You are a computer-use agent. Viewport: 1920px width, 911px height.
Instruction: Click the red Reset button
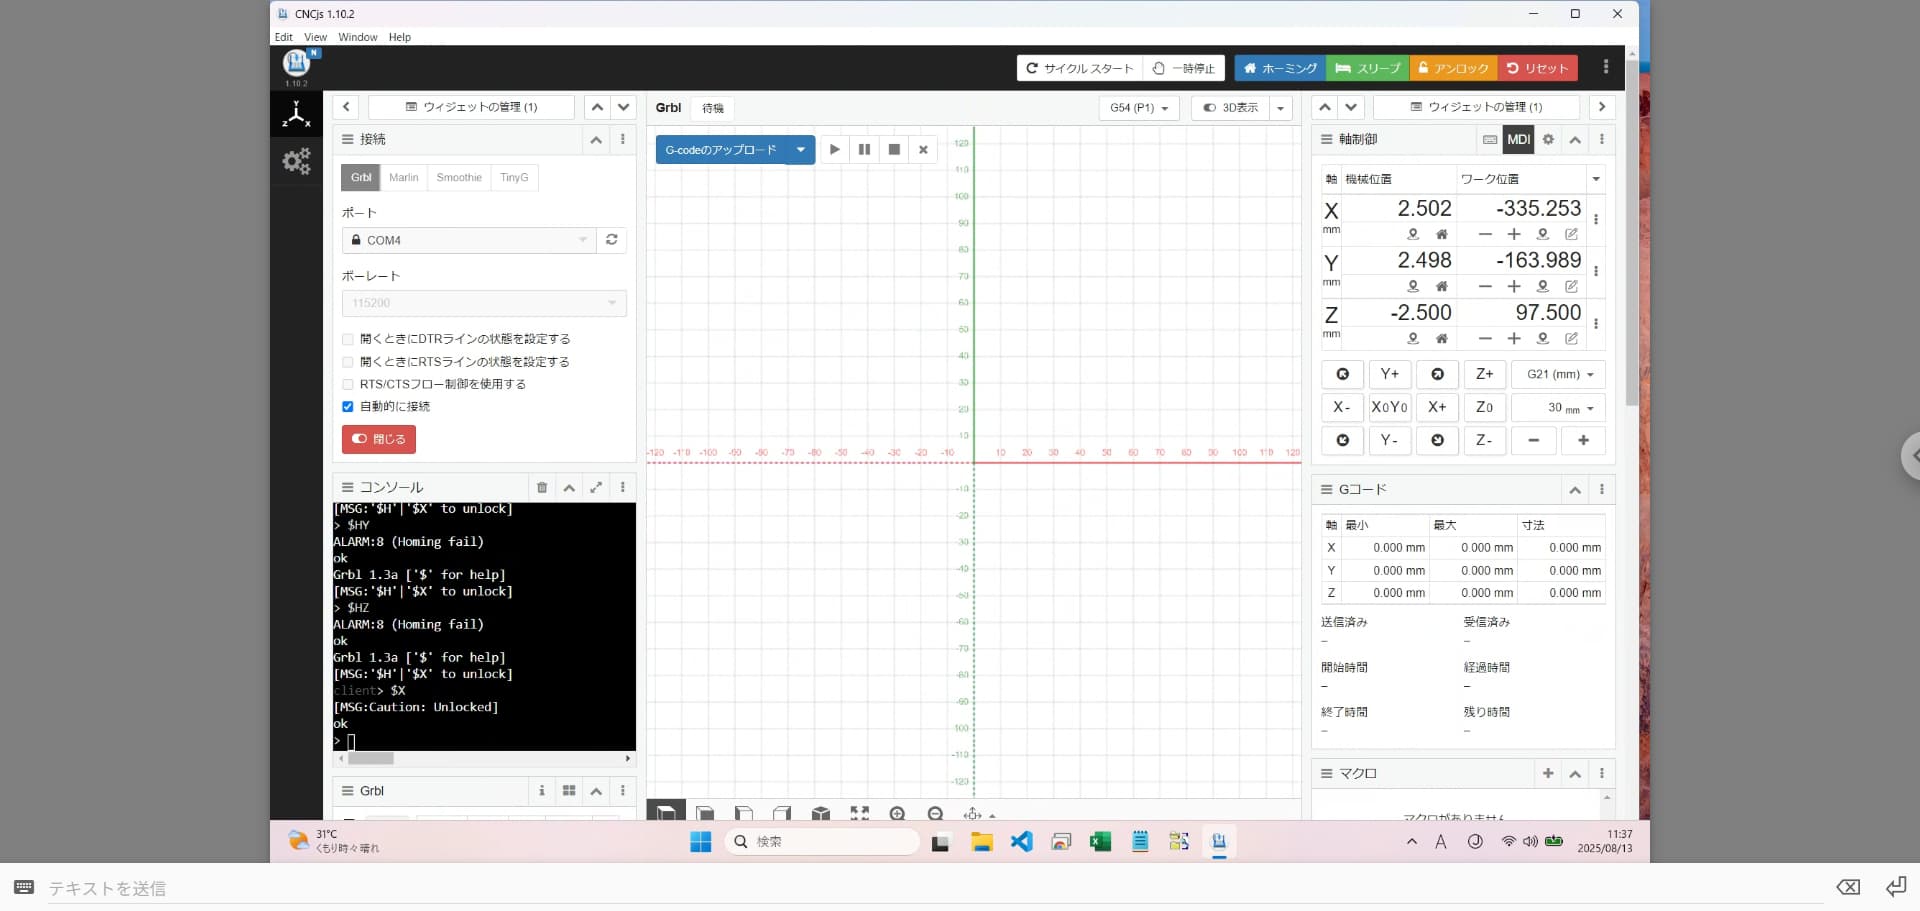[x=1537, y=68]
